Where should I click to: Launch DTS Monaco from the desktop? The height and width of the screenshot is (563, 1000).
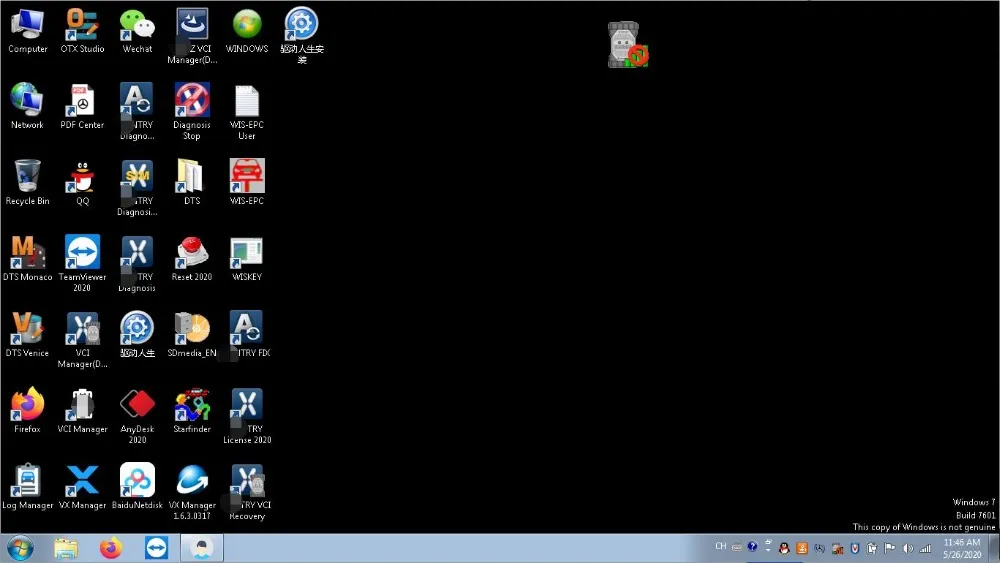pyautogui.click(x=27, y=253)
